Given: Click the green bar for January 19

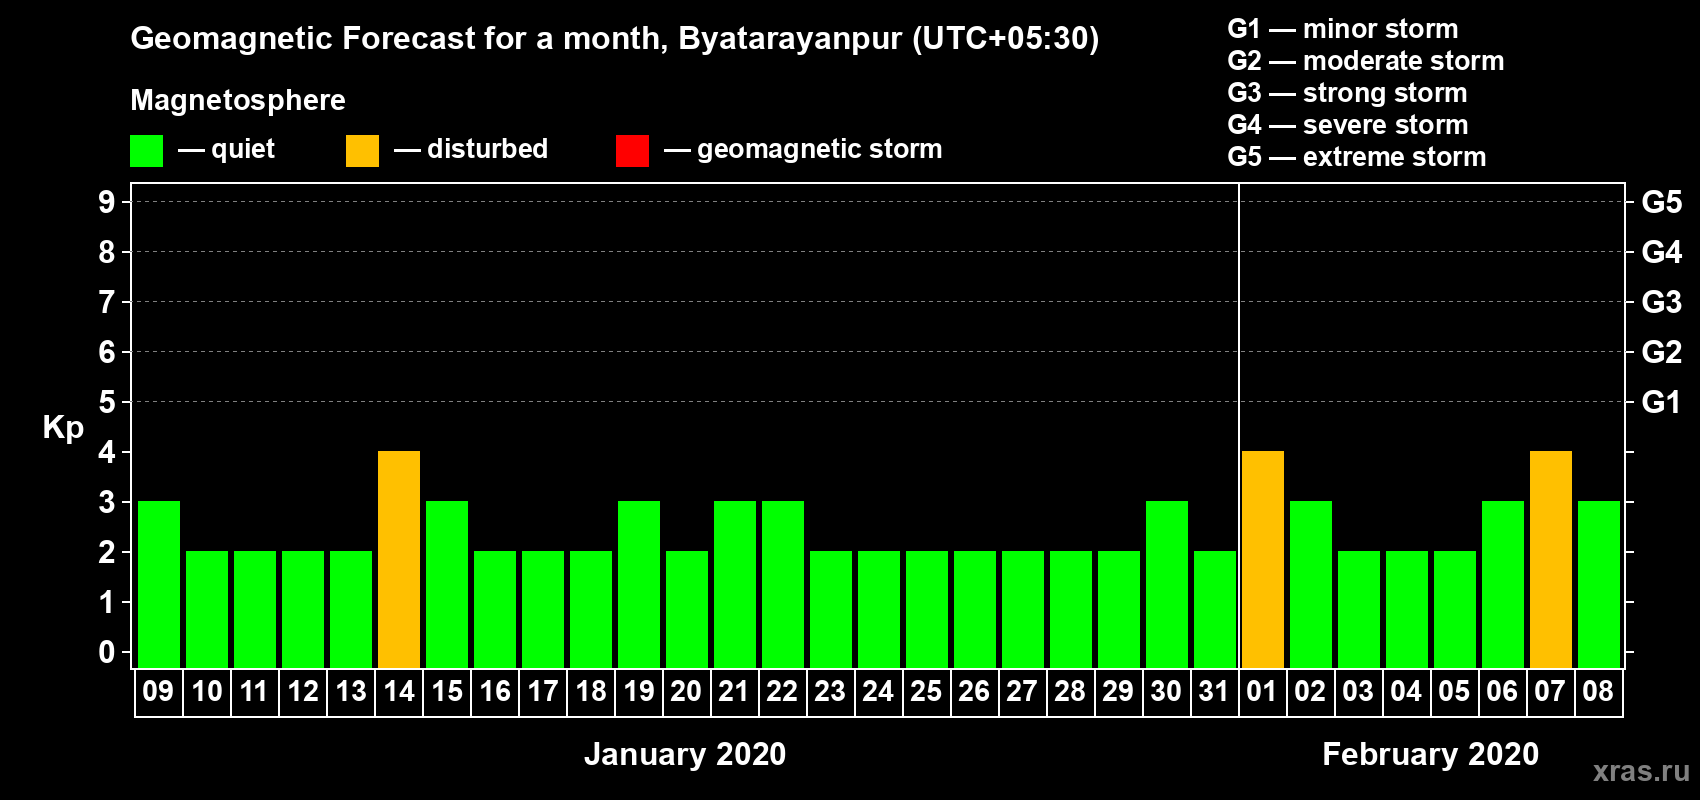Looking at the screenshot, I should 639,585.
